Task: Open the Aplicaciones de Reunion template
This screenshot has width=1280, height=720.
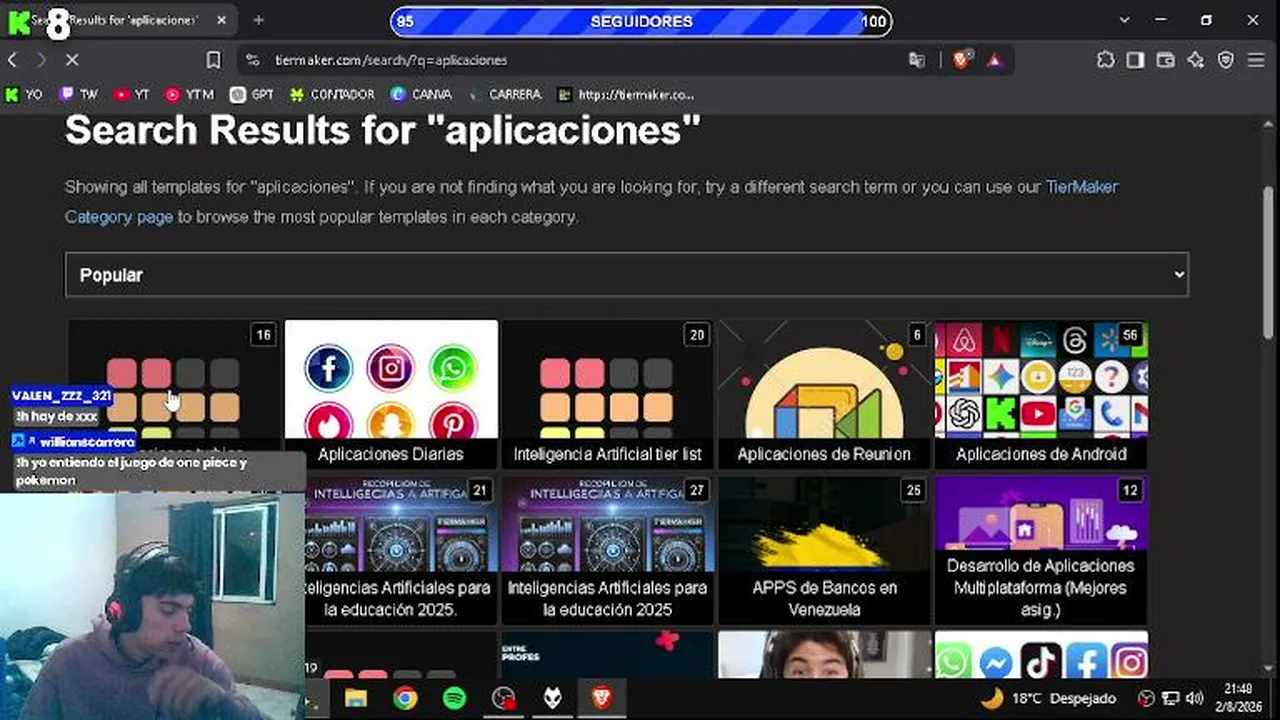Action: (x=824, y=394)
